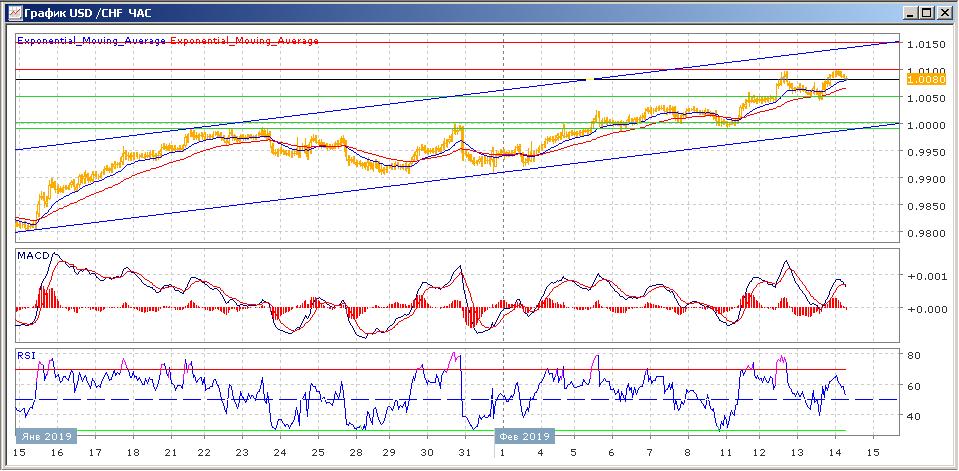Click the chart window icon in title bar
959x471 pixels.
12,12
